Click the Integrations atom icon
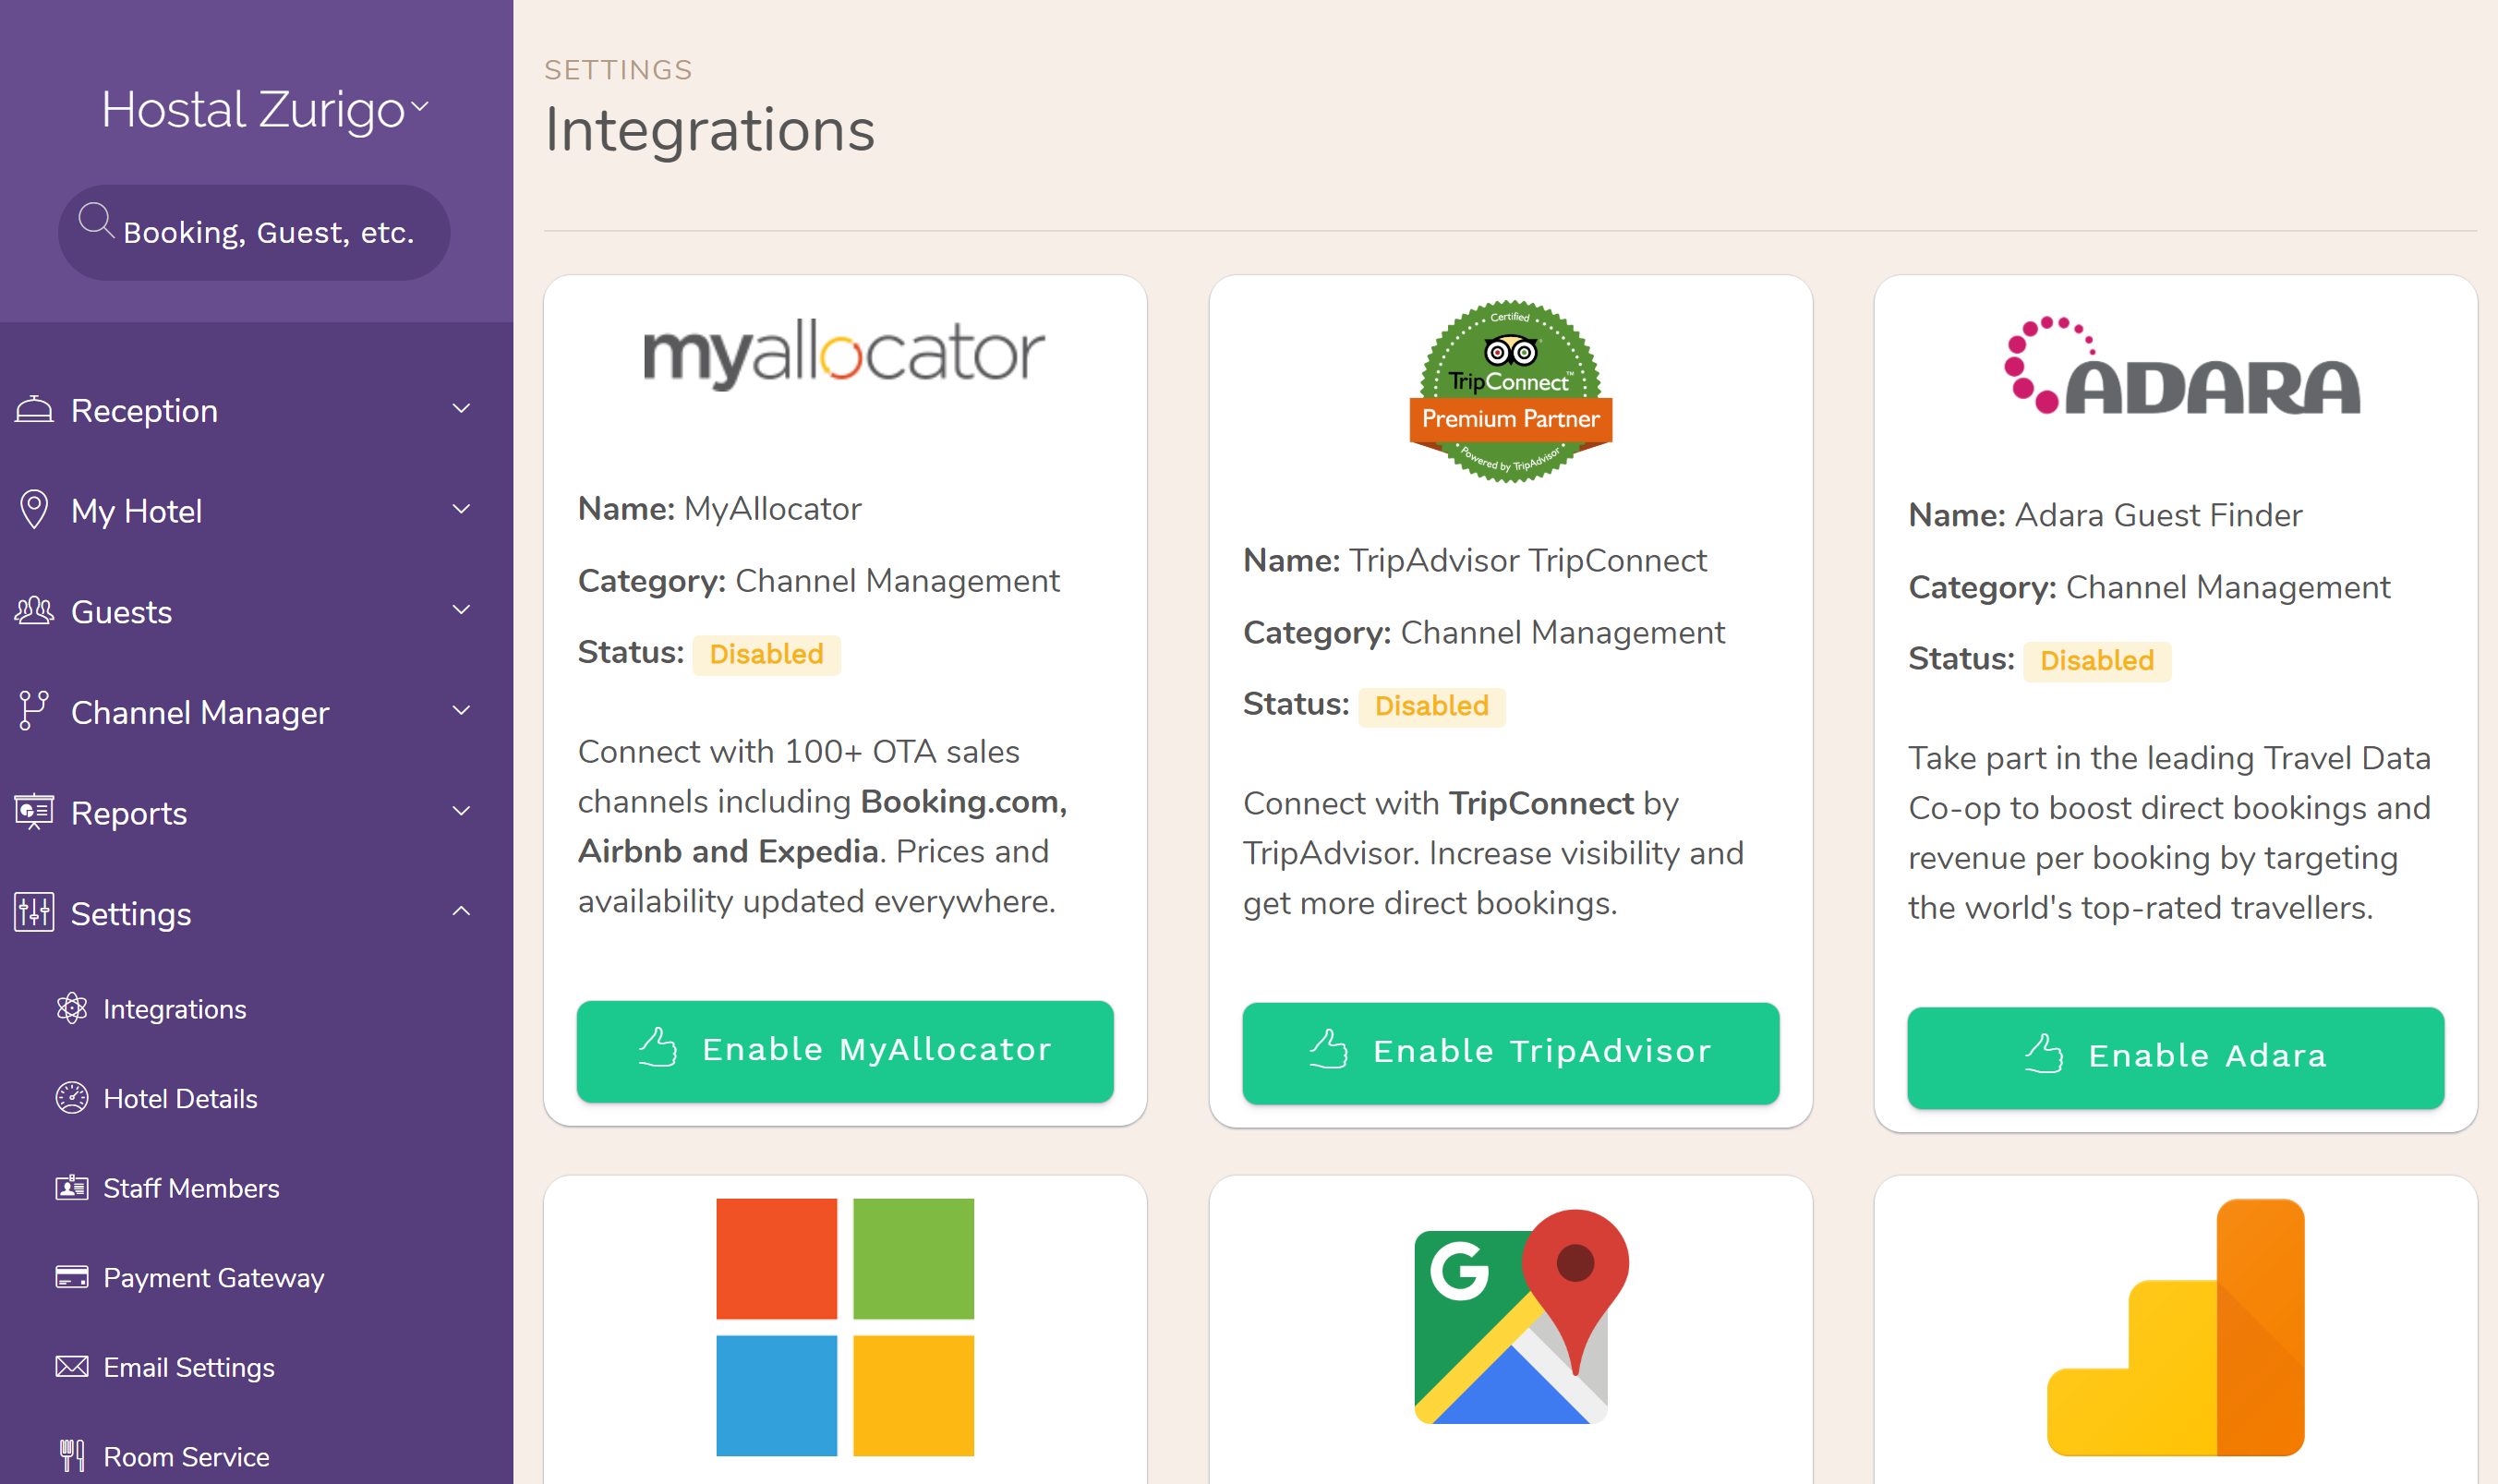The height and width of the screenshot is (1484, 2498). pyautogui.click(x=72, y=1008)
